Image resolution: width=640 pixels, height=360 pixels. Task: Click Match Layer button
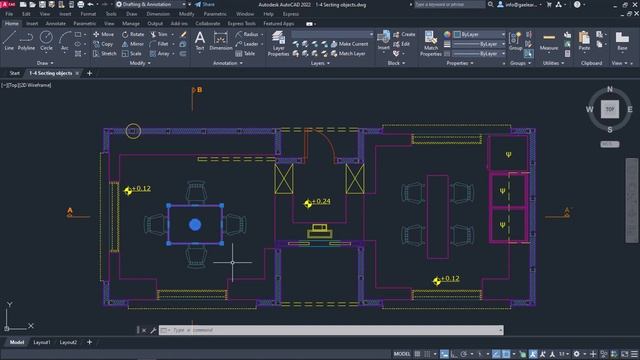coord(348,53)
